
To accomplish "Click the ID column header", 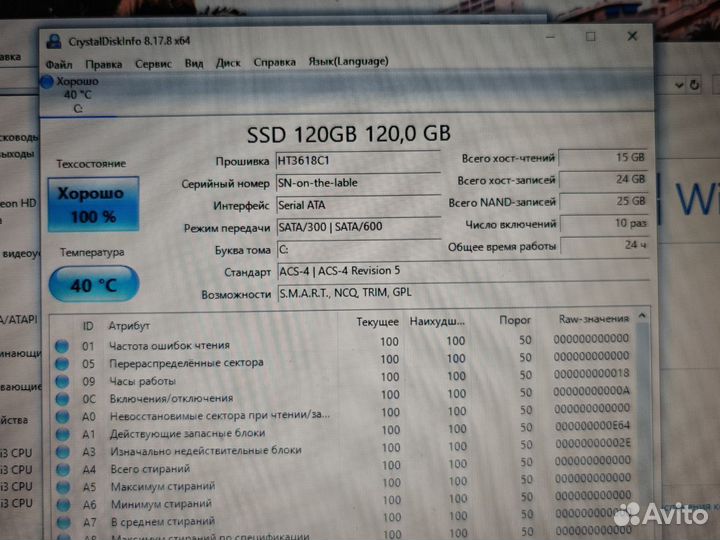I will click(88, 326).
